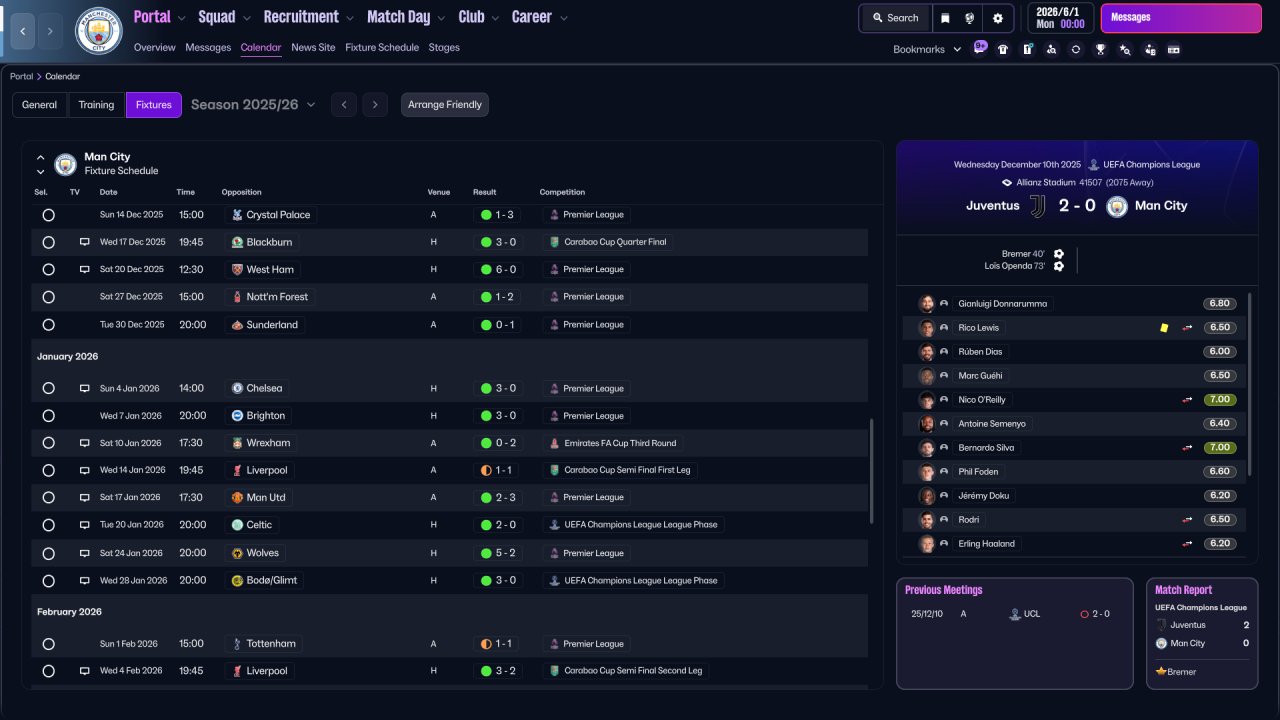
Task: Open settings with the gear icon
Action: pos(998,18)
